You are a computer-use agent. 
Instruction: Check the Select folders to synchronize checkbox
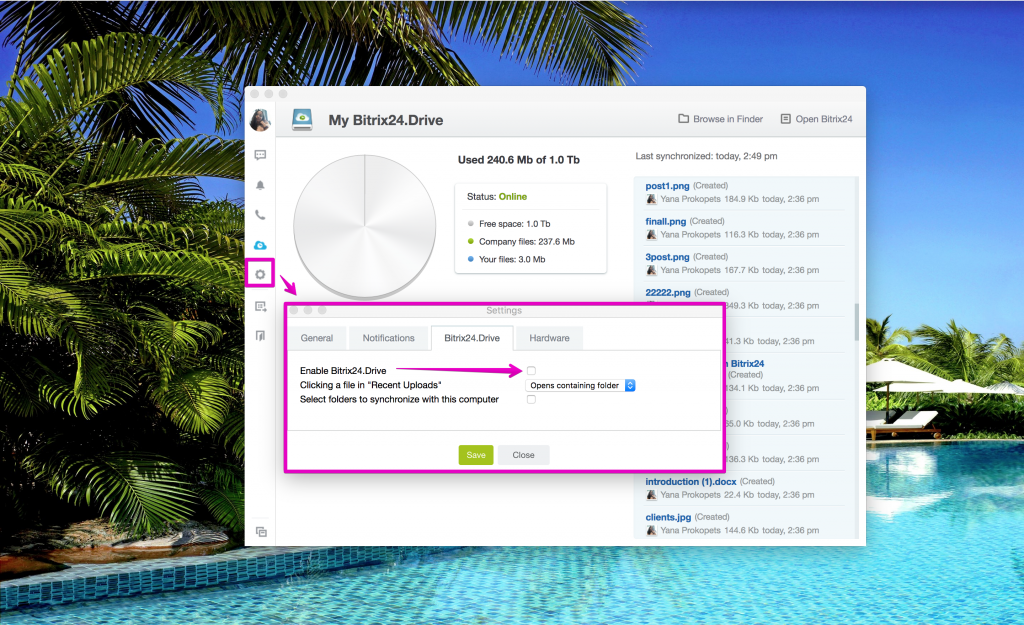pyautogui.click(x=531, y=400)
